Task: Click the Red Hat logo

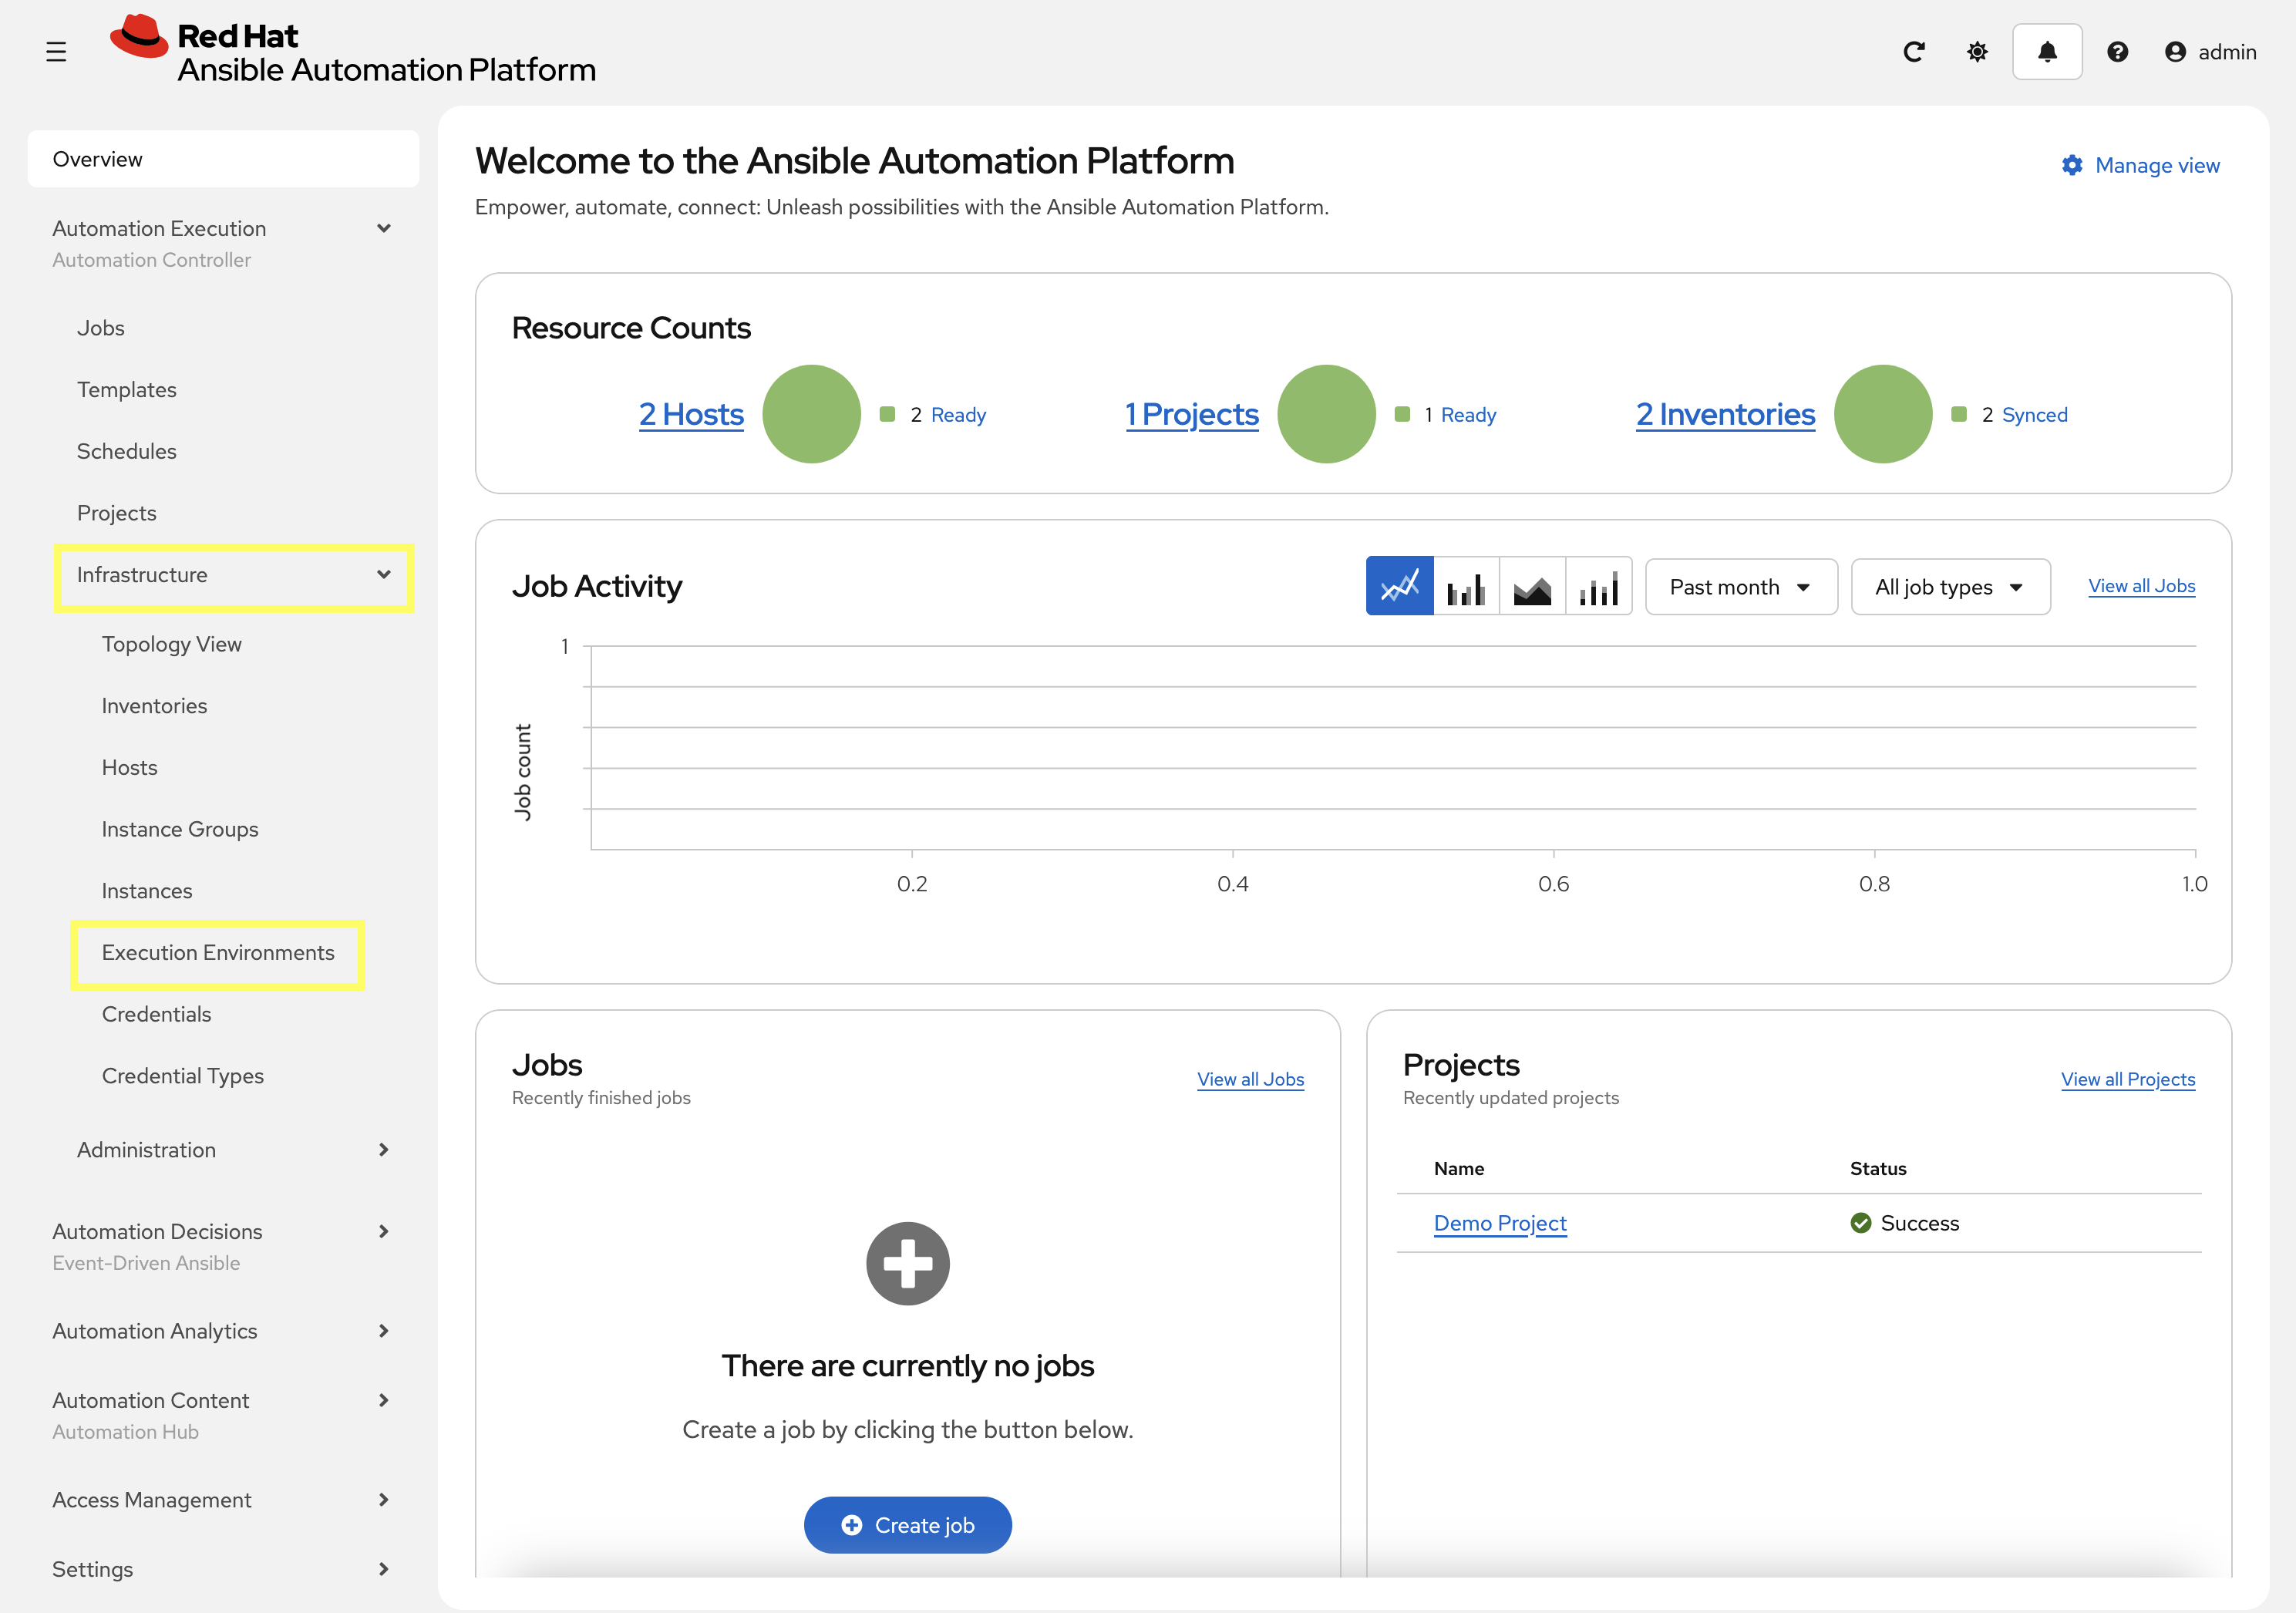Action: tap(142, 37)
